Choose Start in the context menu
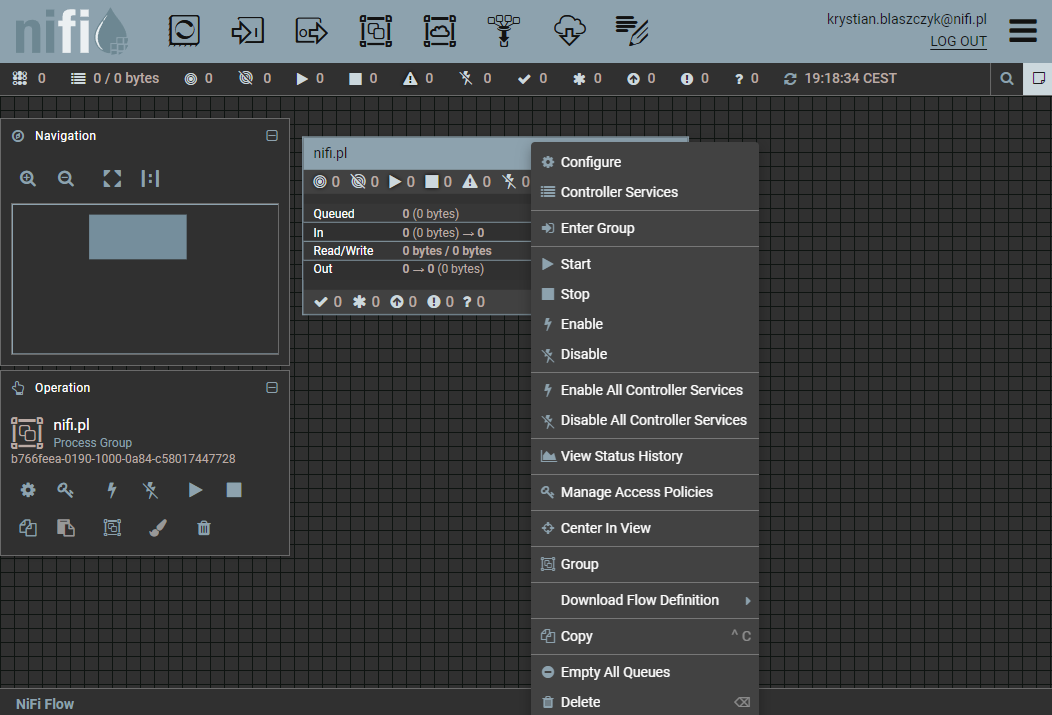Image resolution: width=1052 pixels, height=715 pixels. [x=645, y=264]
